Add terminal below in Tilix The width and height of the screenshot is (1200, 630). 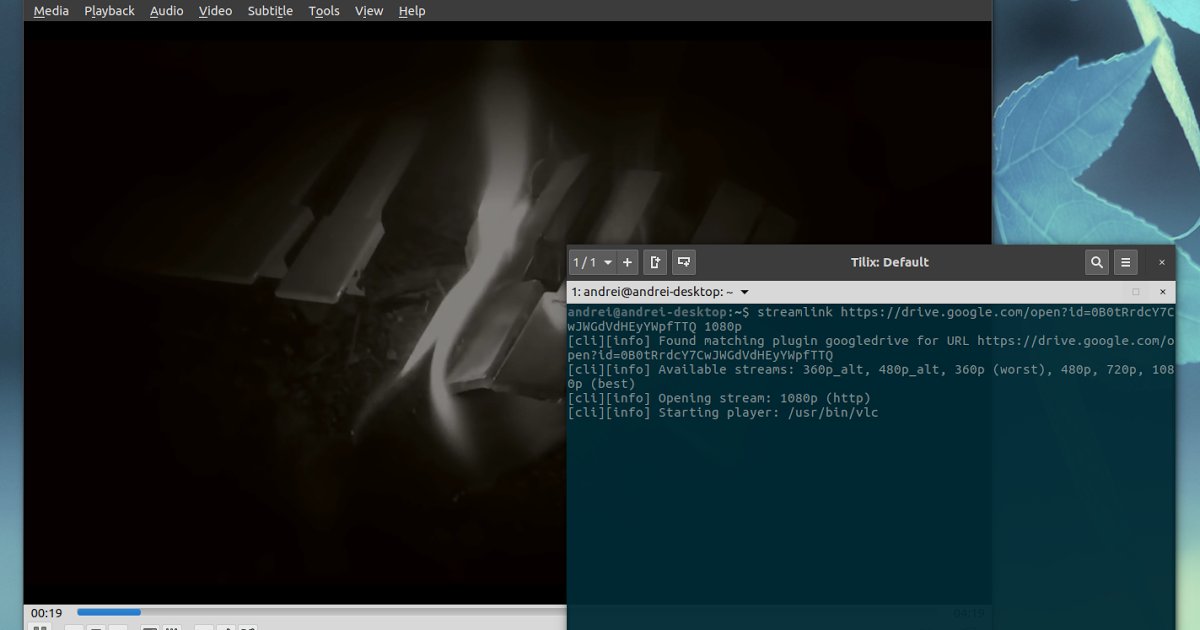684,262
